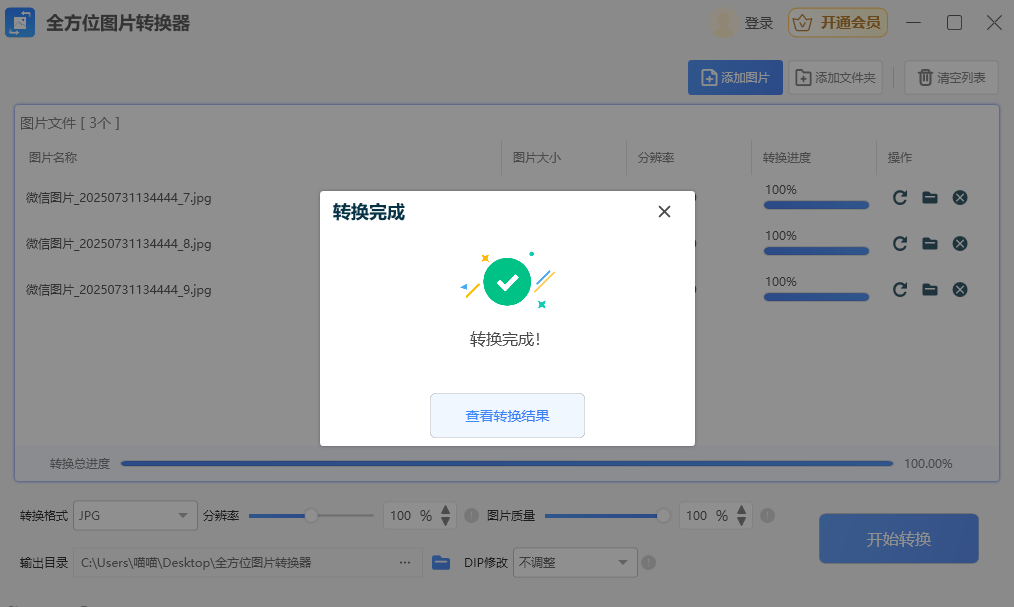Image resolution: width=1014 pixels, height=607 pixels.
Task: Re-convert the _7.jpg file with refresh icon
Action: pyautogui.click(x=900, y=198)
